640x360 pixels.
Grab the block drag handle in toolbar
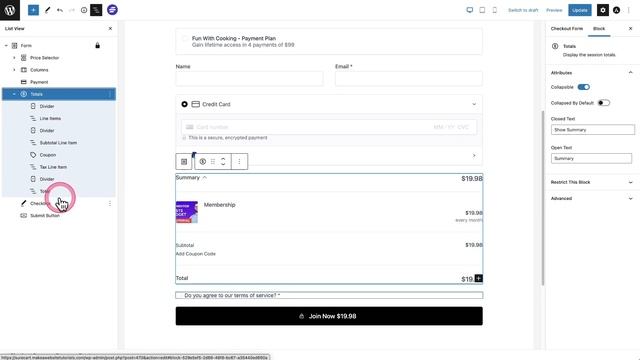[x=213, y=162]
